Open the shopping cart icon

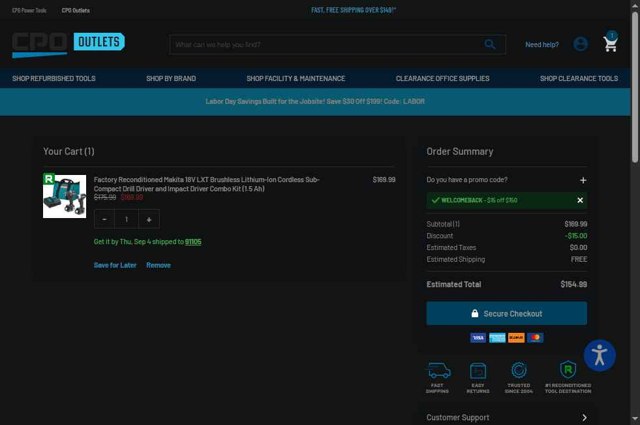[610, 42]
